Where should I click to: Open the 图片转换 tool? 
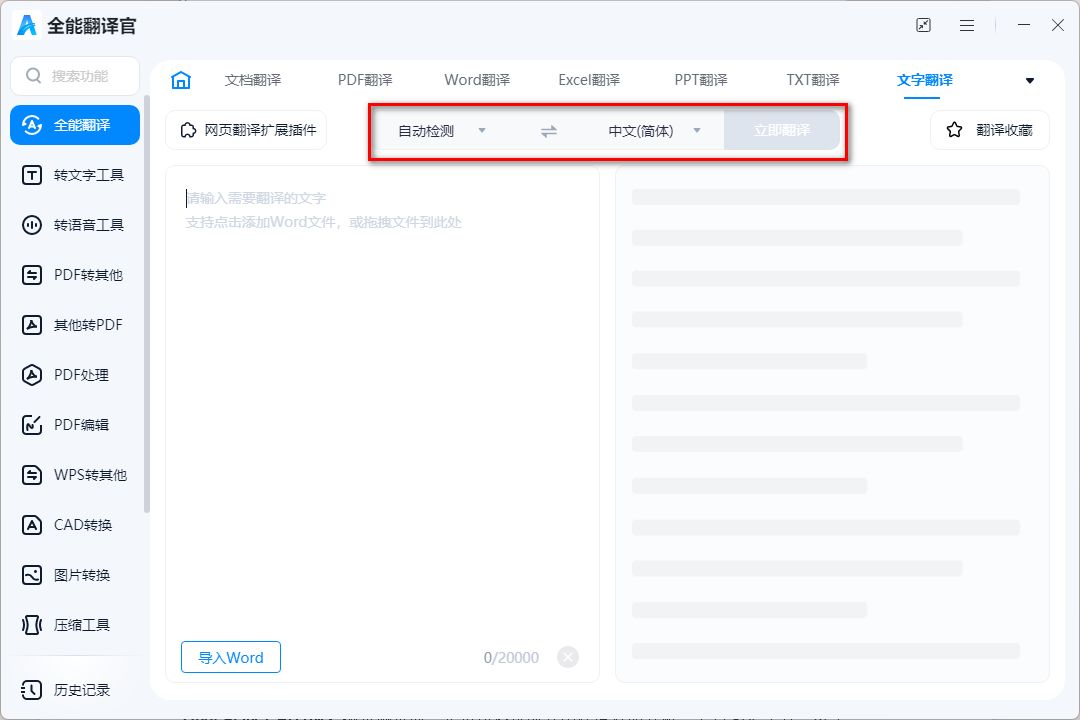(75, 575)
